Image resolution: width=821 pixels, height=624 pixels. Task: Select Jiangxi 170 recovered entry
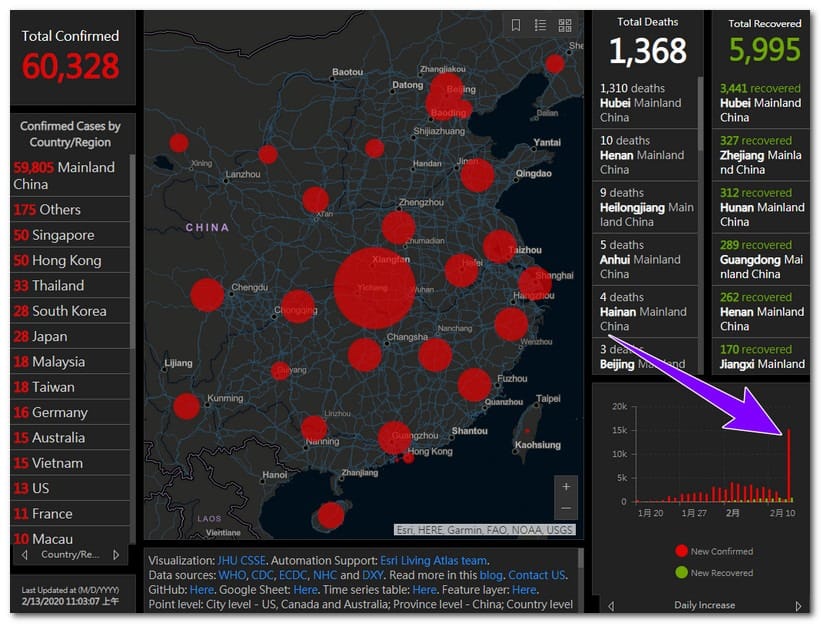(761, 356)
